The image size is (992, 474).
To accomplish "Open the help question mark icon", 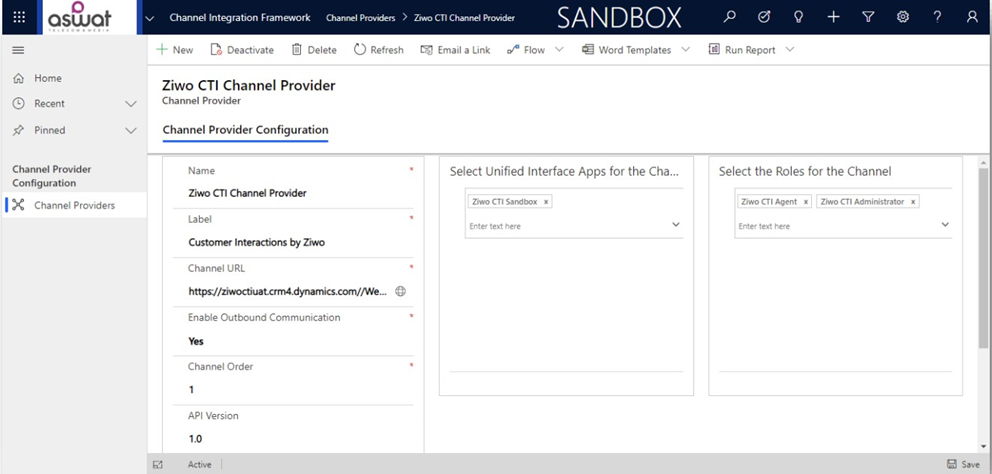I will (938, 17).
